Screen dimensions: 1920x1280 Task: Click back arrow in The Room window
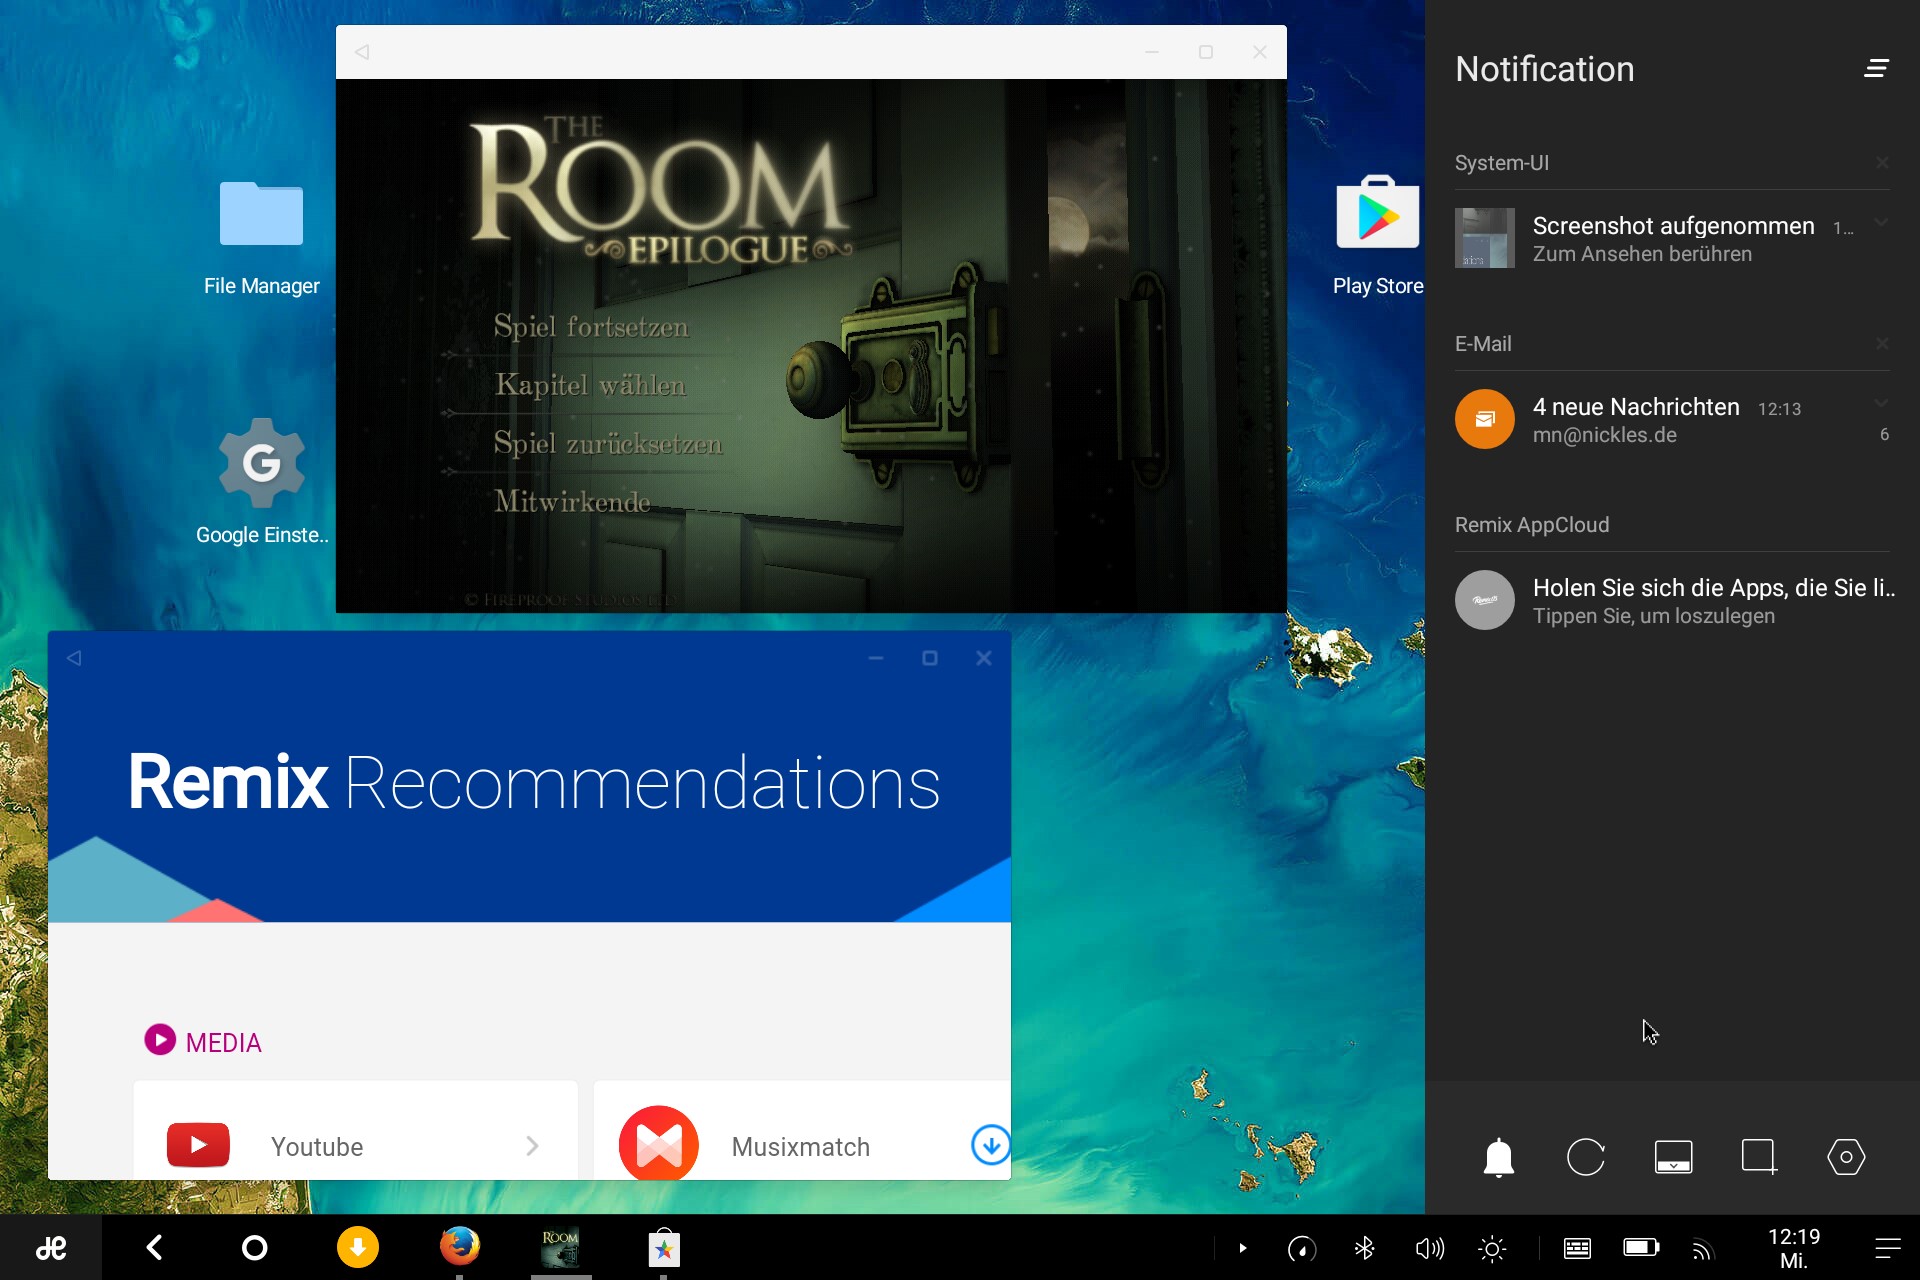pos(362,52)
